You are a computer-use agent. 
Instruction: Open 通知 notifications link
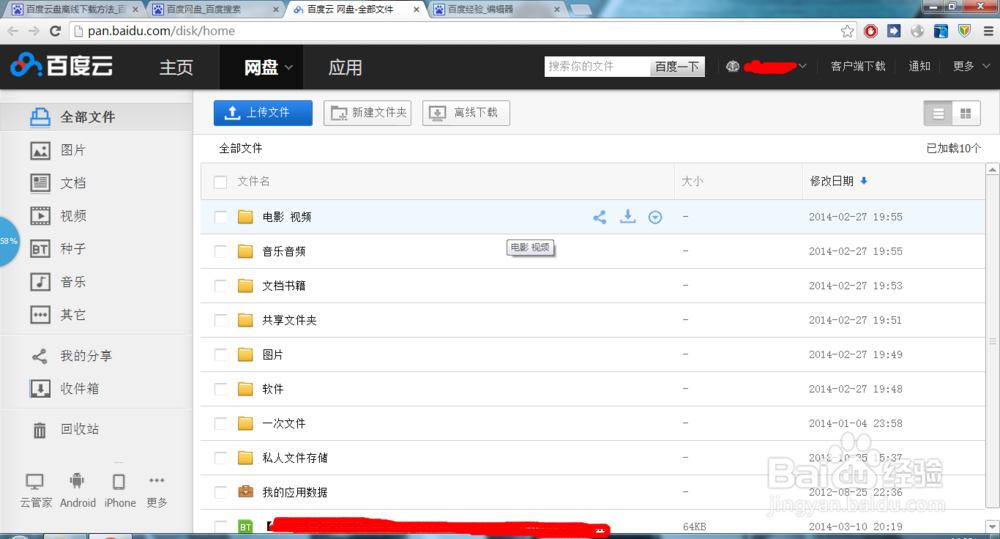(919, 66)
